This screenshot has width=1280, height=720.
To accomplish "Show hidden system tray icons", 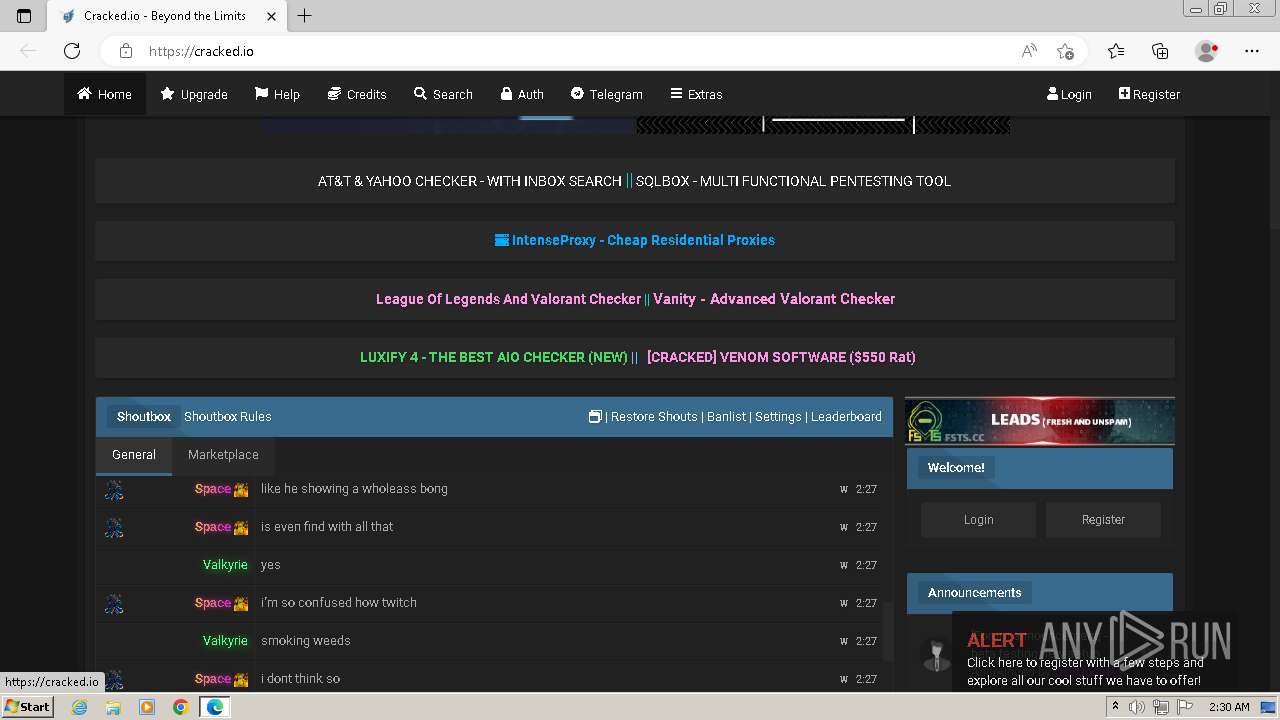I will (x=1116, y=707).
